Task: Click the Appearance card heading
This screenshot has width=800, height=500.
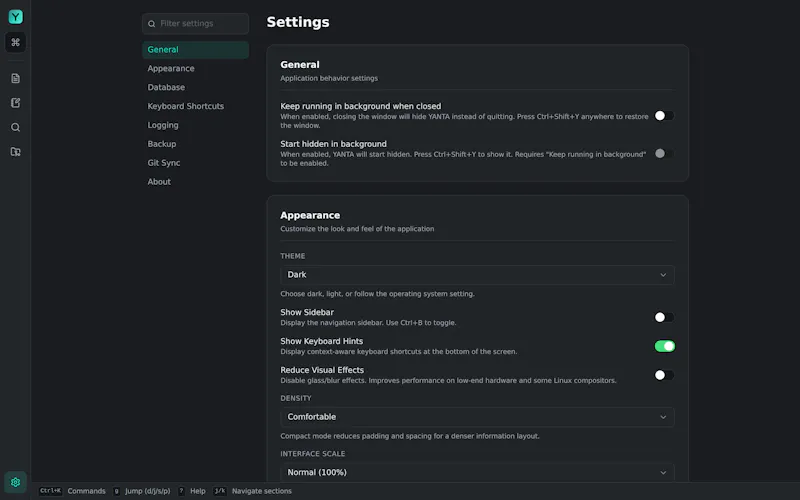Action: pyautogui.click(x=310, y=215)
